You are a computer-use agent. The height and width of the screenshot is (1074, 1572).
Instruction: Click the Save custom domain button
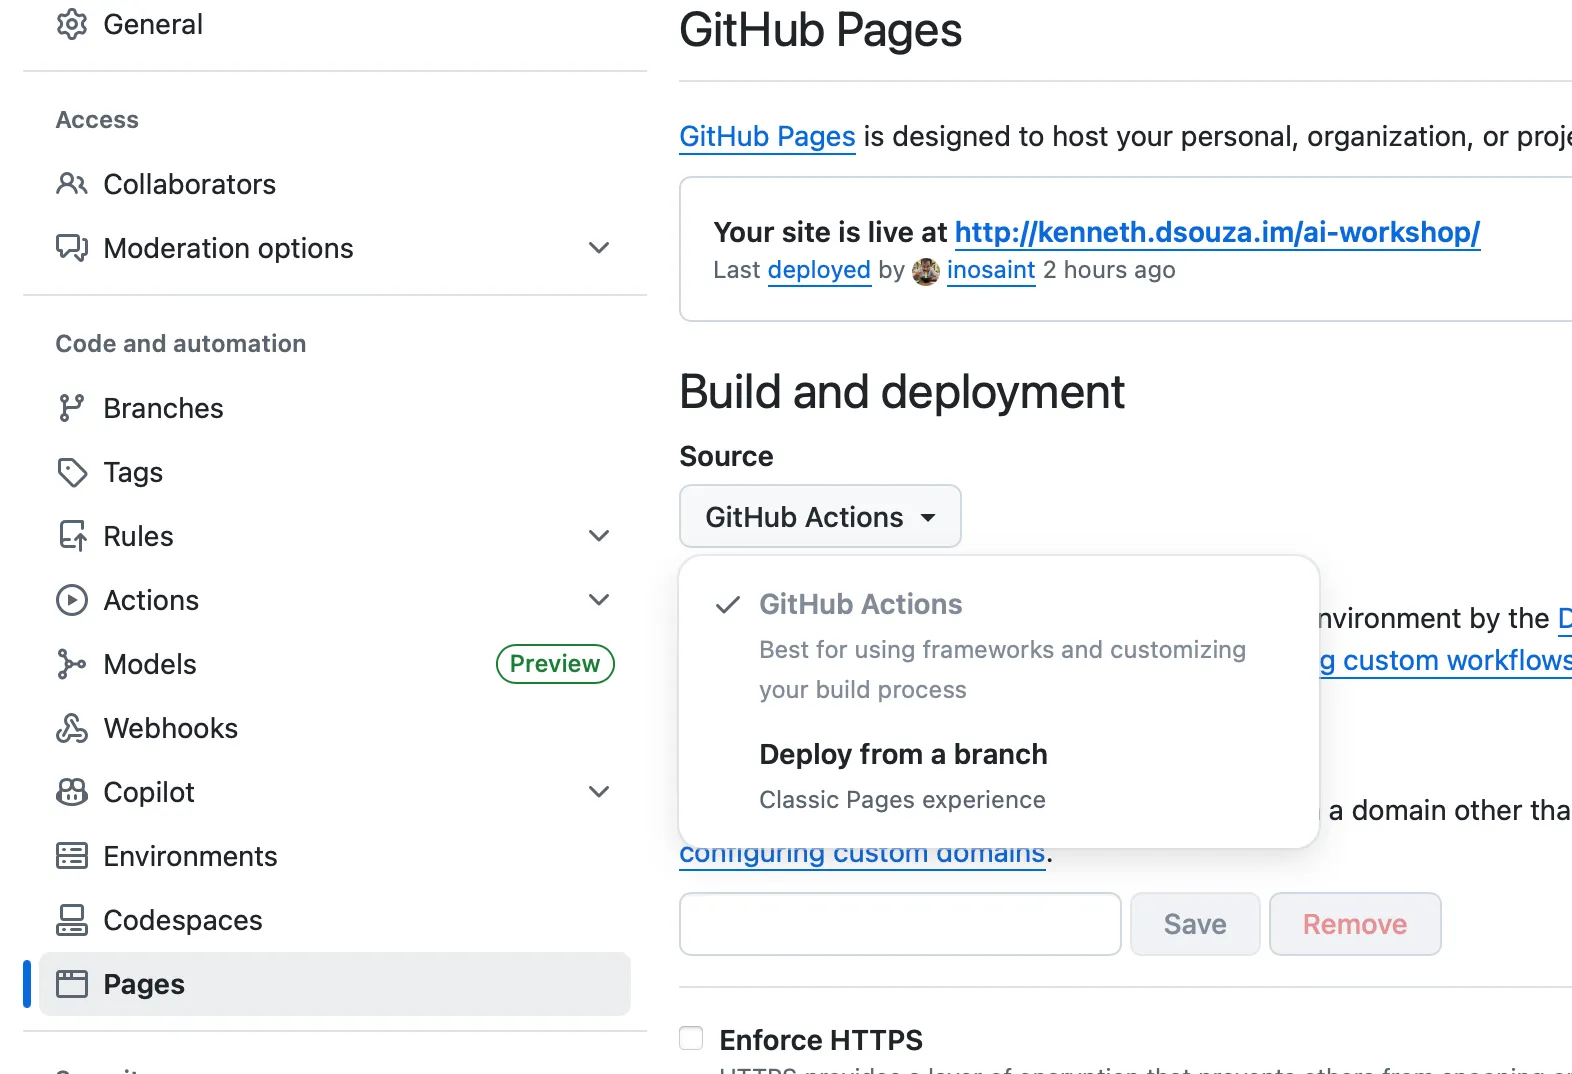(x=1195, y=924)
